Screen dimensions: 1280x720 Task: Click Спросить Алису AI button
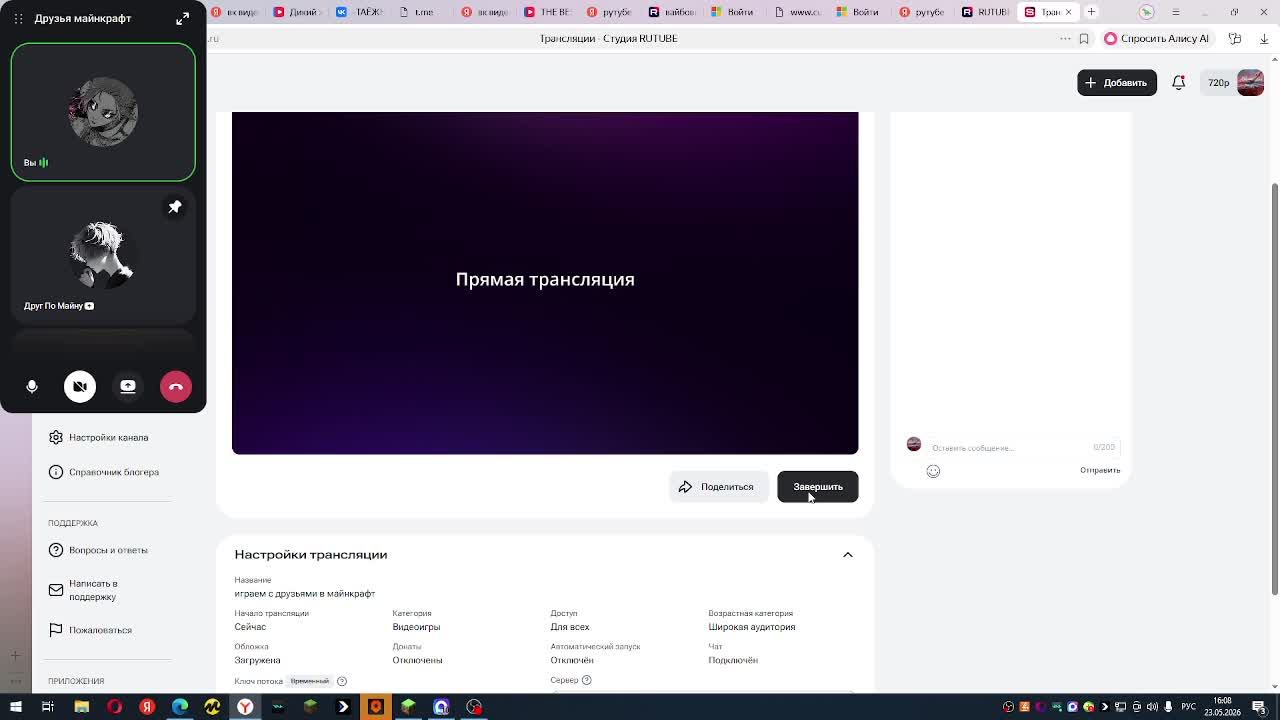1157,38
